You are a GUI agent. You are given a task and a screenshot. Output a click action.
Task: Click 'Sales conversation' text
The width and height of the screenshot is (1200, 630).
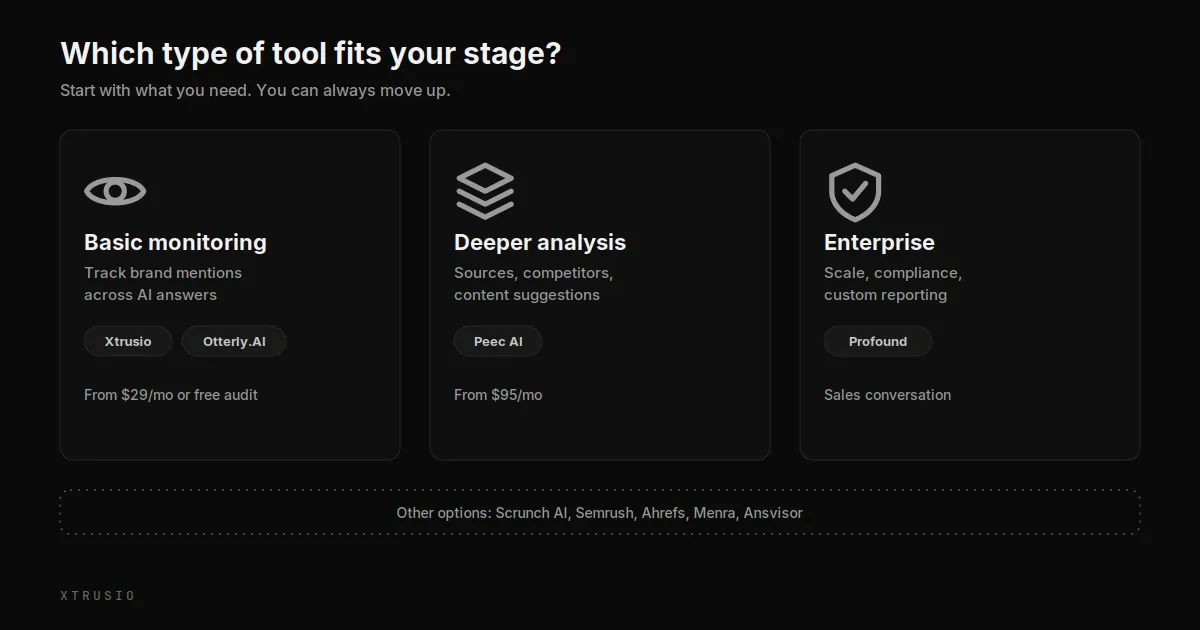[x=887, y=395]
